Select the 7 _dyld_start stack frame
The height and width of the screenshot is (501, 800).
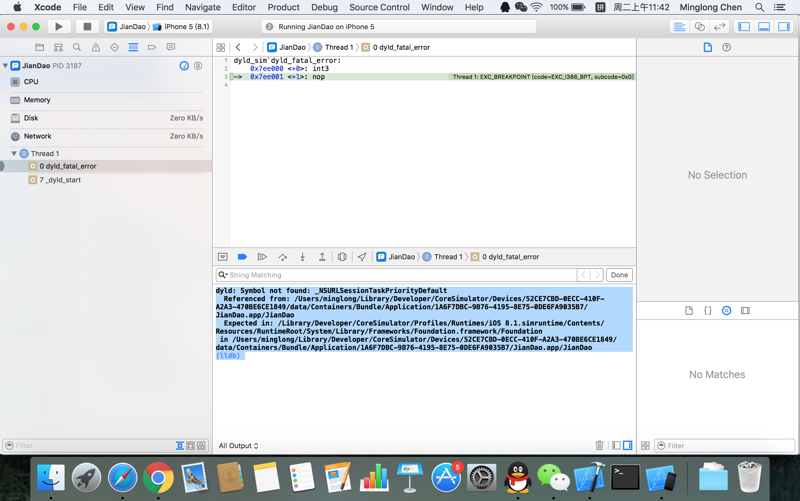(106, 180)
